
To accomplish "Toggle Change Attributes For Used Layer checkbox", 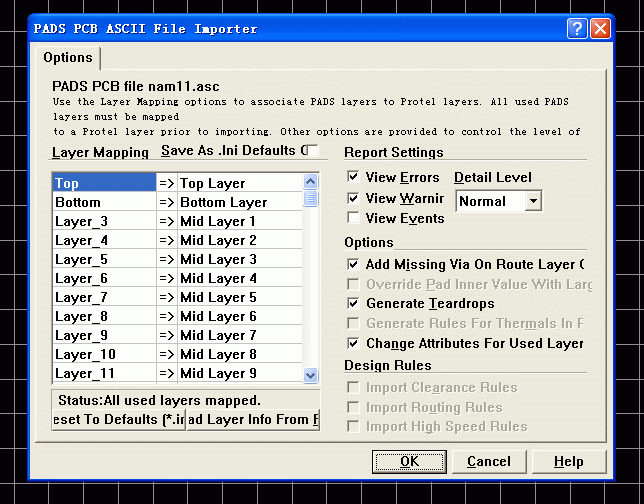I will click(x=353, y=343).
